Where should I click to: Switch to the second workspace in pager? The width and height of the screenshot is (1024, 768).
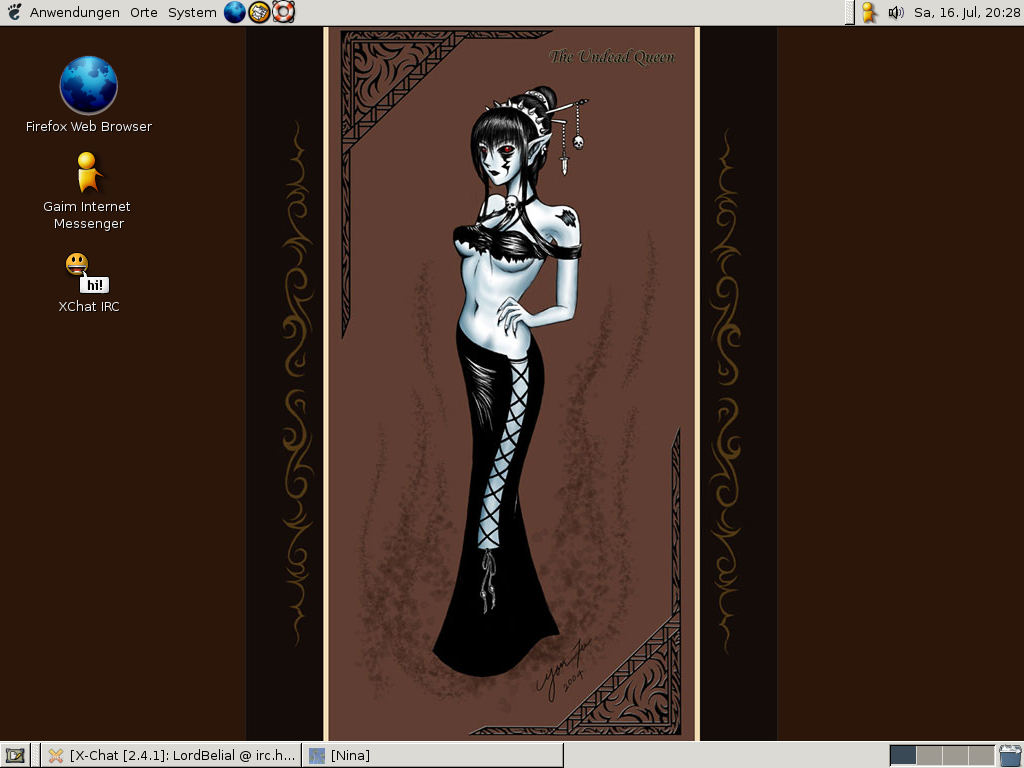coord(929,755)
